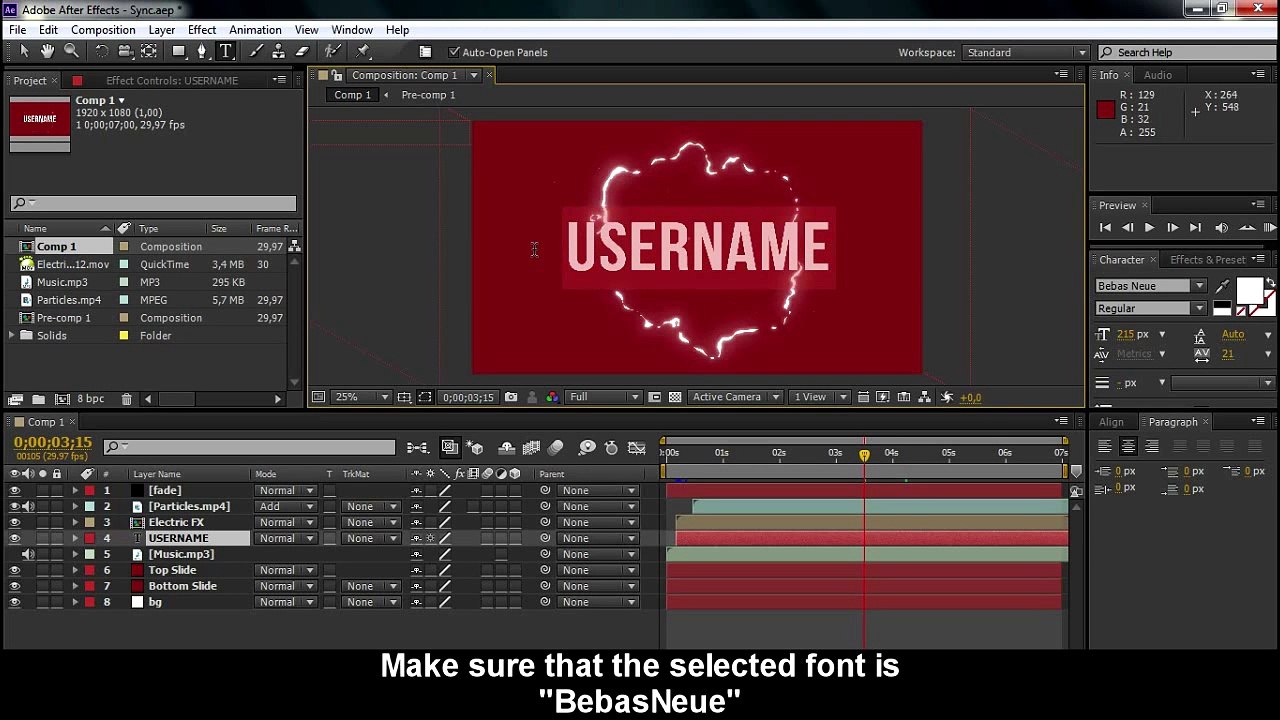Click the red label color of layer 1
This screenshot has width=1280, height=720.
tap(89, 490)
